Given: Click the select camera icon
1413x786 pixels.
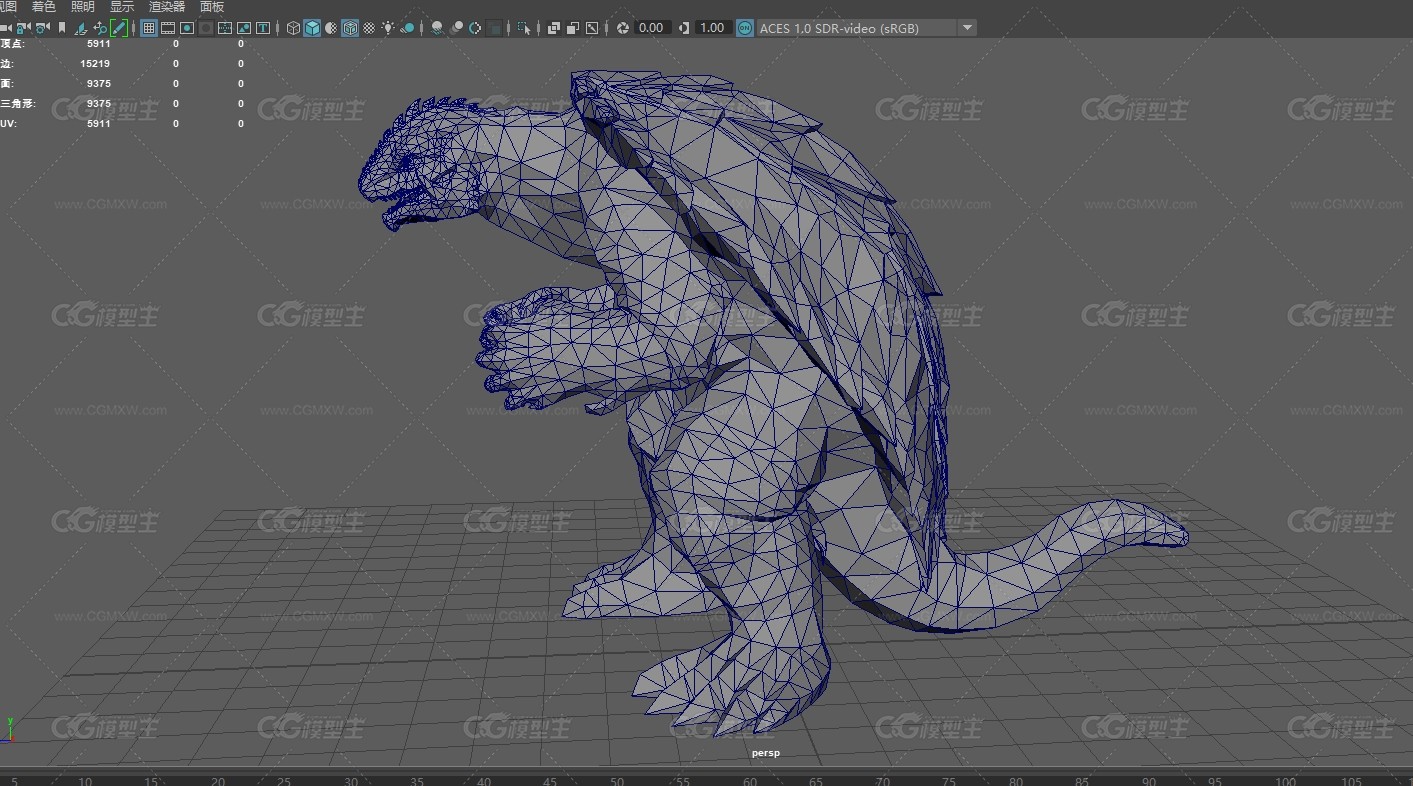Looking at the screenshot, I should [x=5, y=28].
